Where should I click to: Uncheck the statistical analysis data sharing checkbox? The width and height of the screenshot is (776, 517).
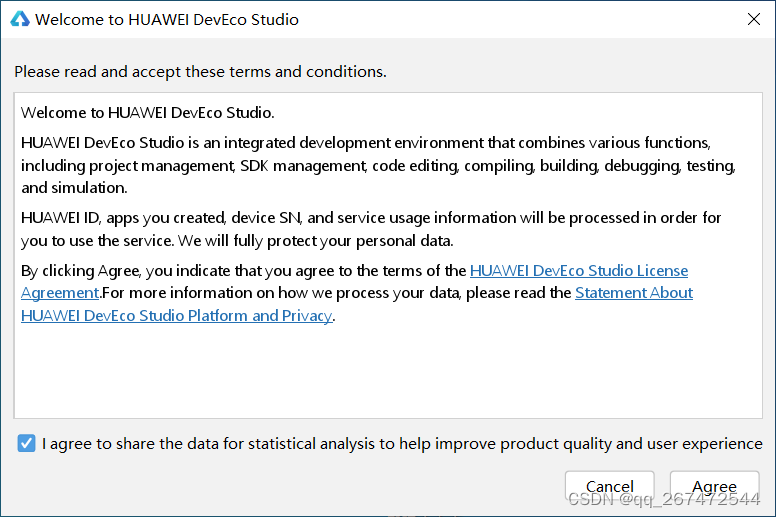(26, 443)
